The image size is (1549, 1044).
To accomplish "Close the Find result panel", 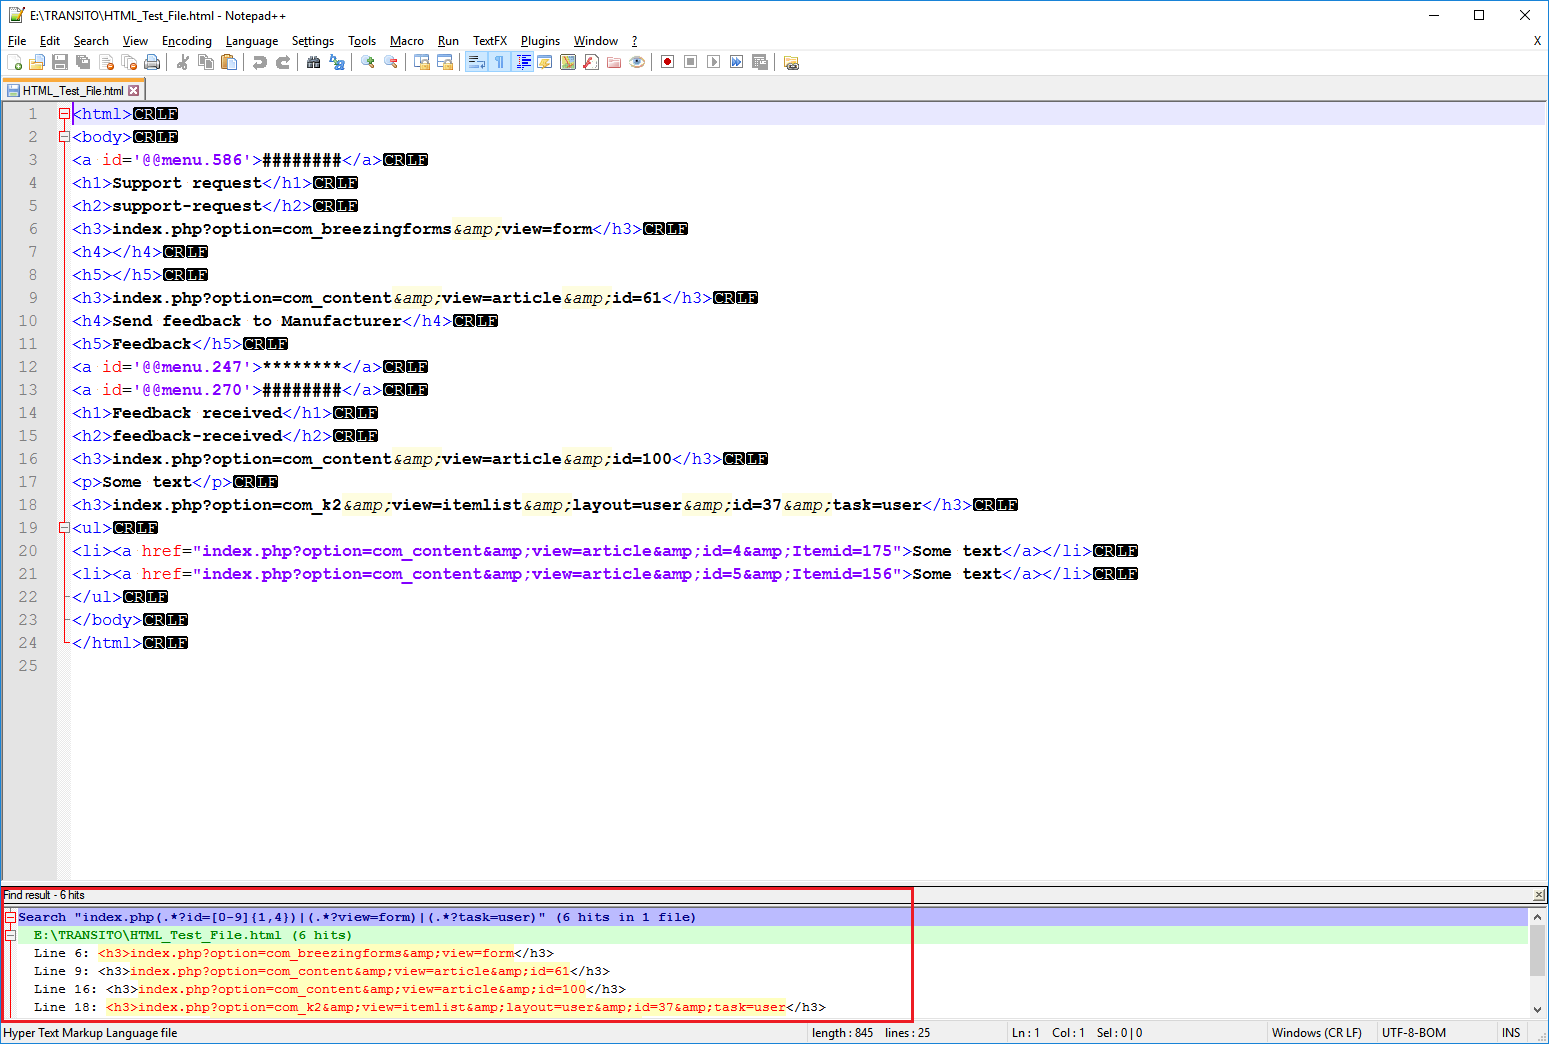I will tap(1538, 895).
